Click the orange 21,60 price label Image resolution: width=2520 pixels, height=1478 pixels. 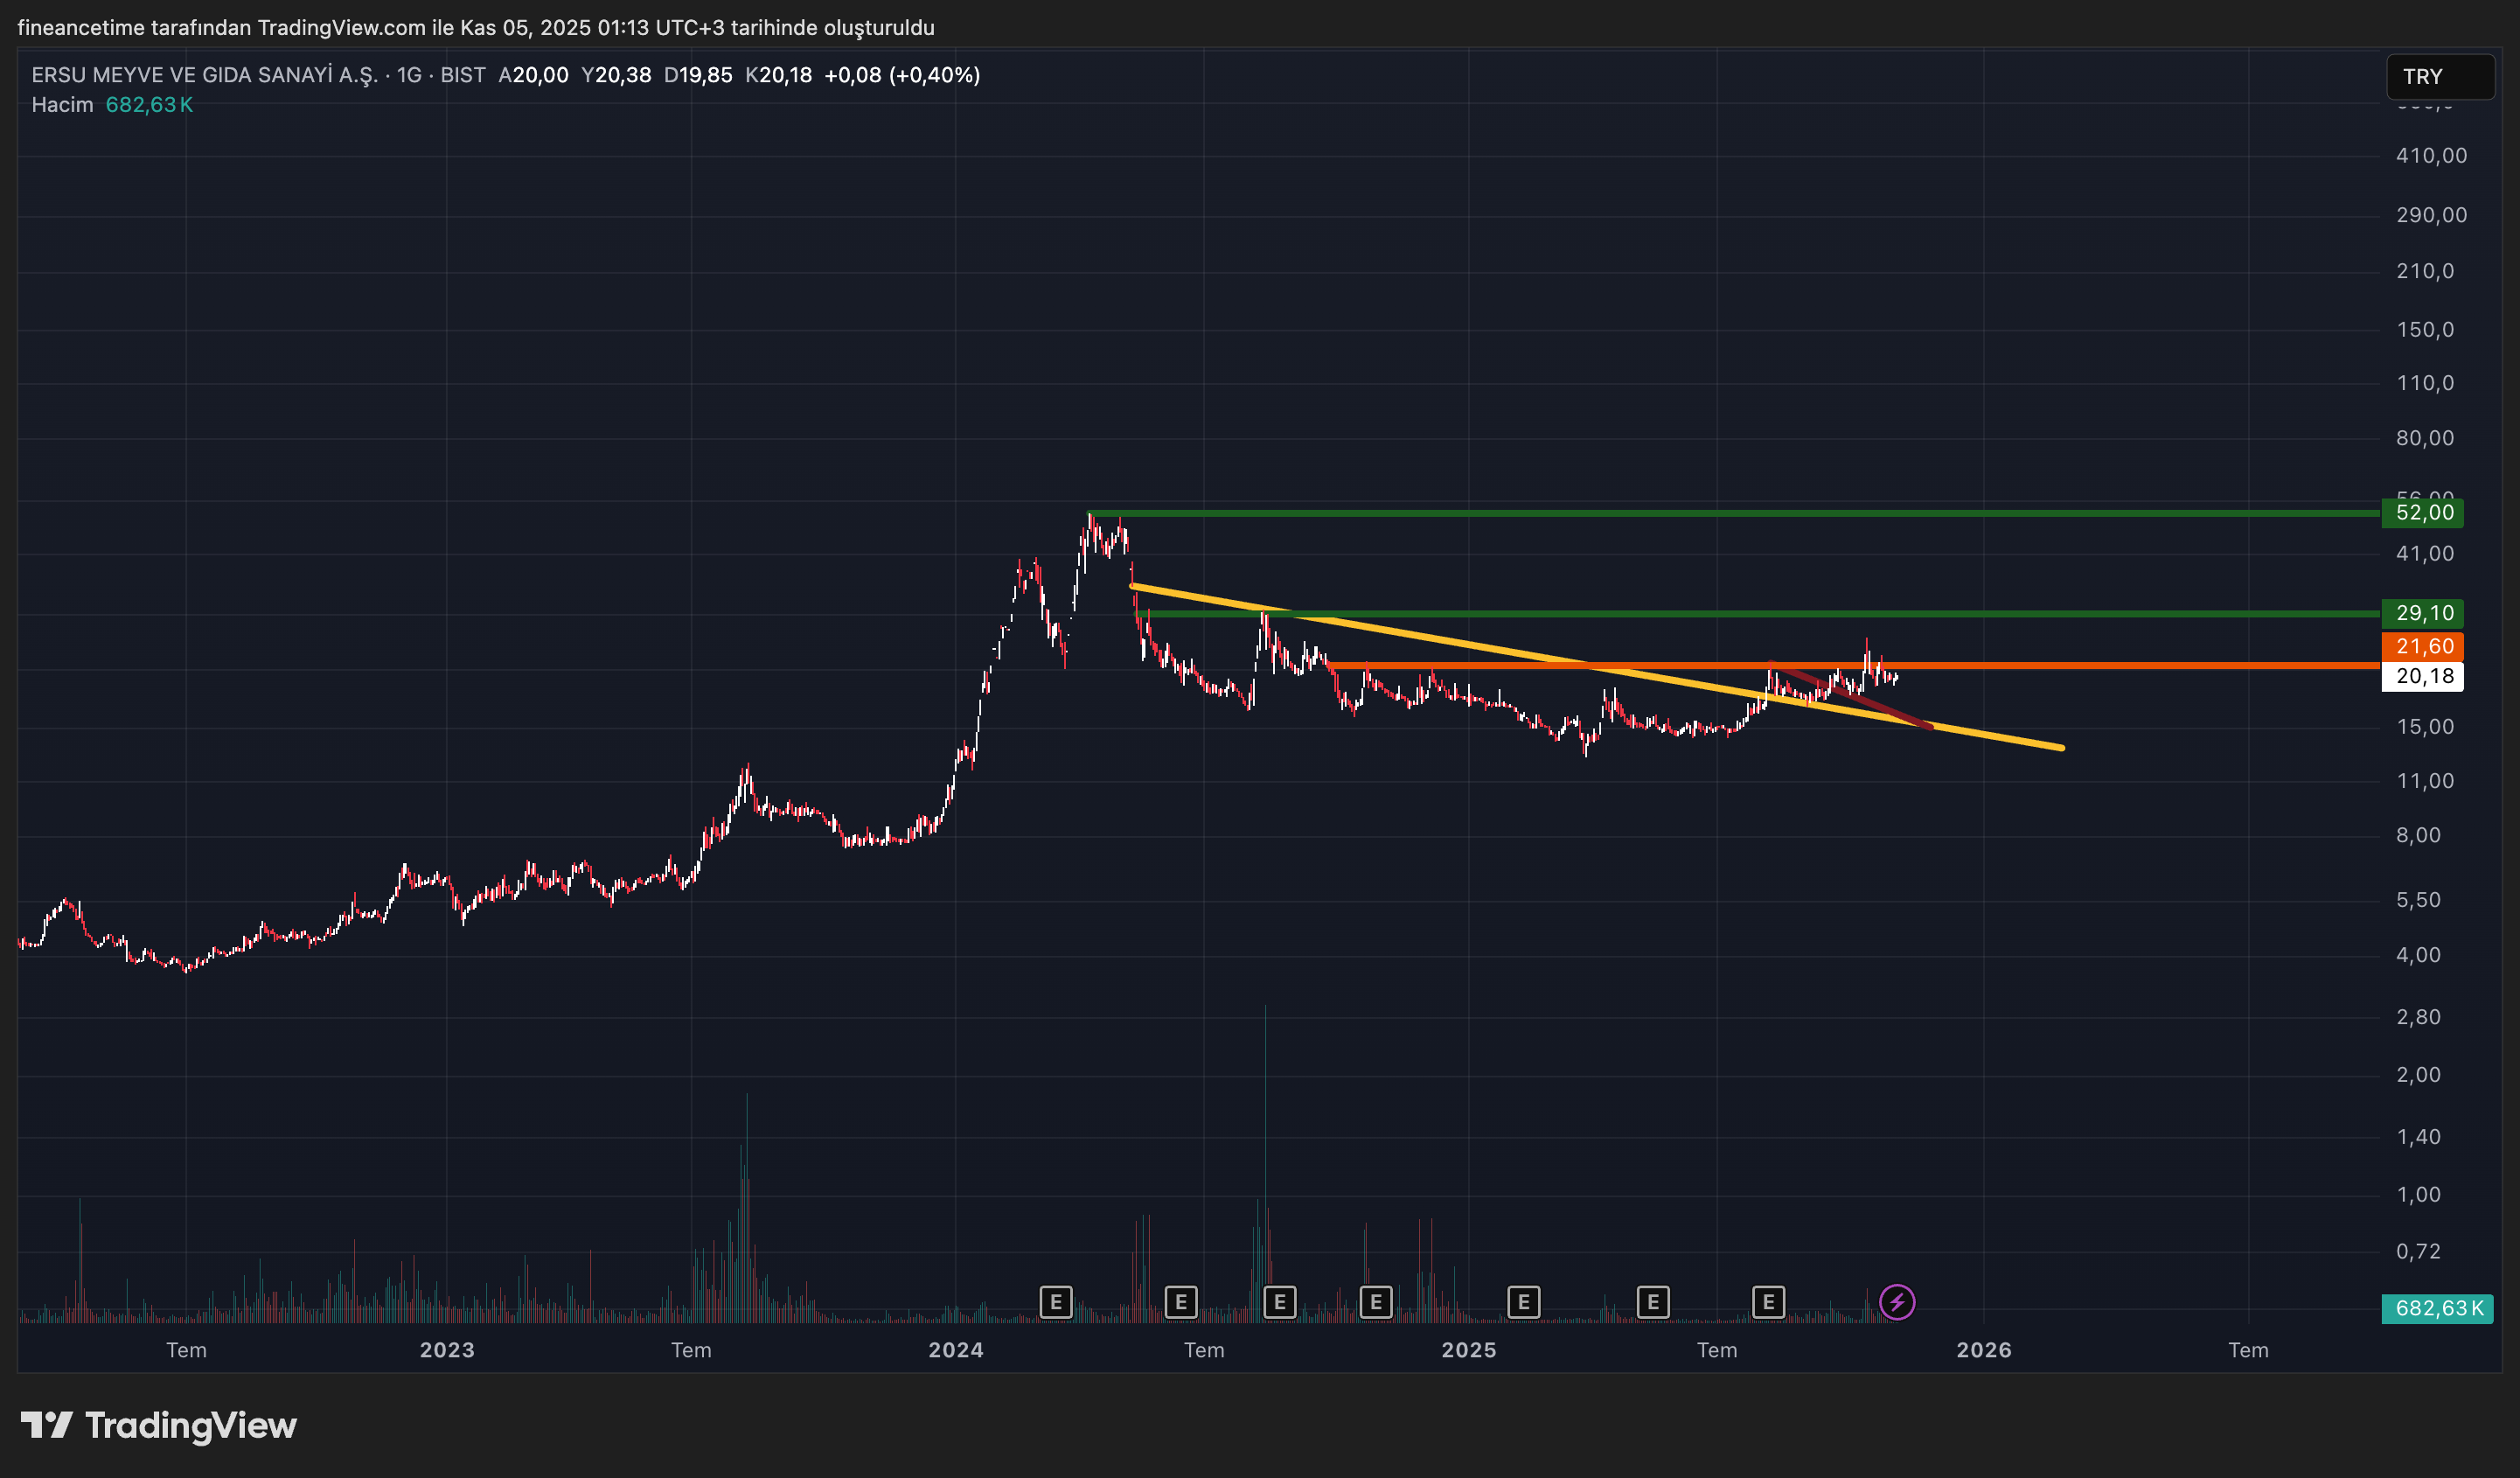tap(2423, 646)
